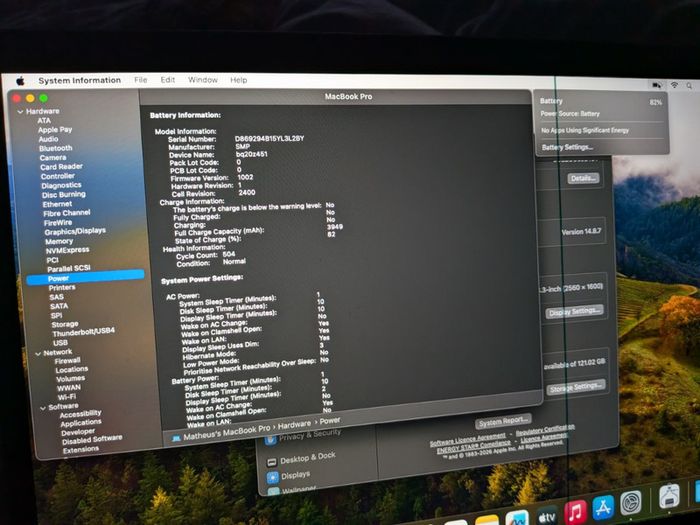700x525 pixels.
Task: Collapse the Hardware section in sidebar
Action: (20, 112)
